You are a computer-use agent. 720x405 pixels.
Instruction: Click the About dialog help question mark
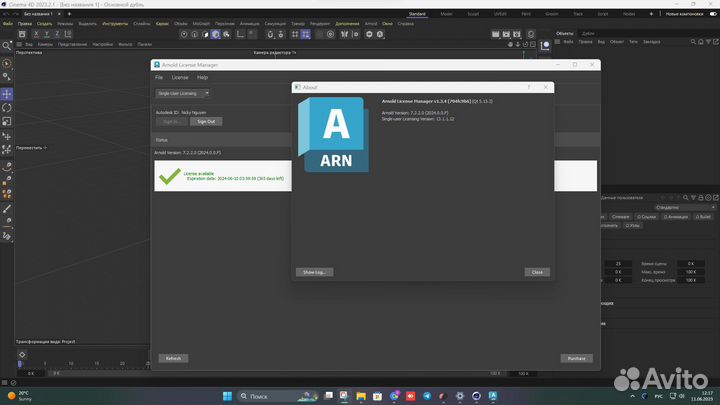pyautogui.click(x=529, y=87)
